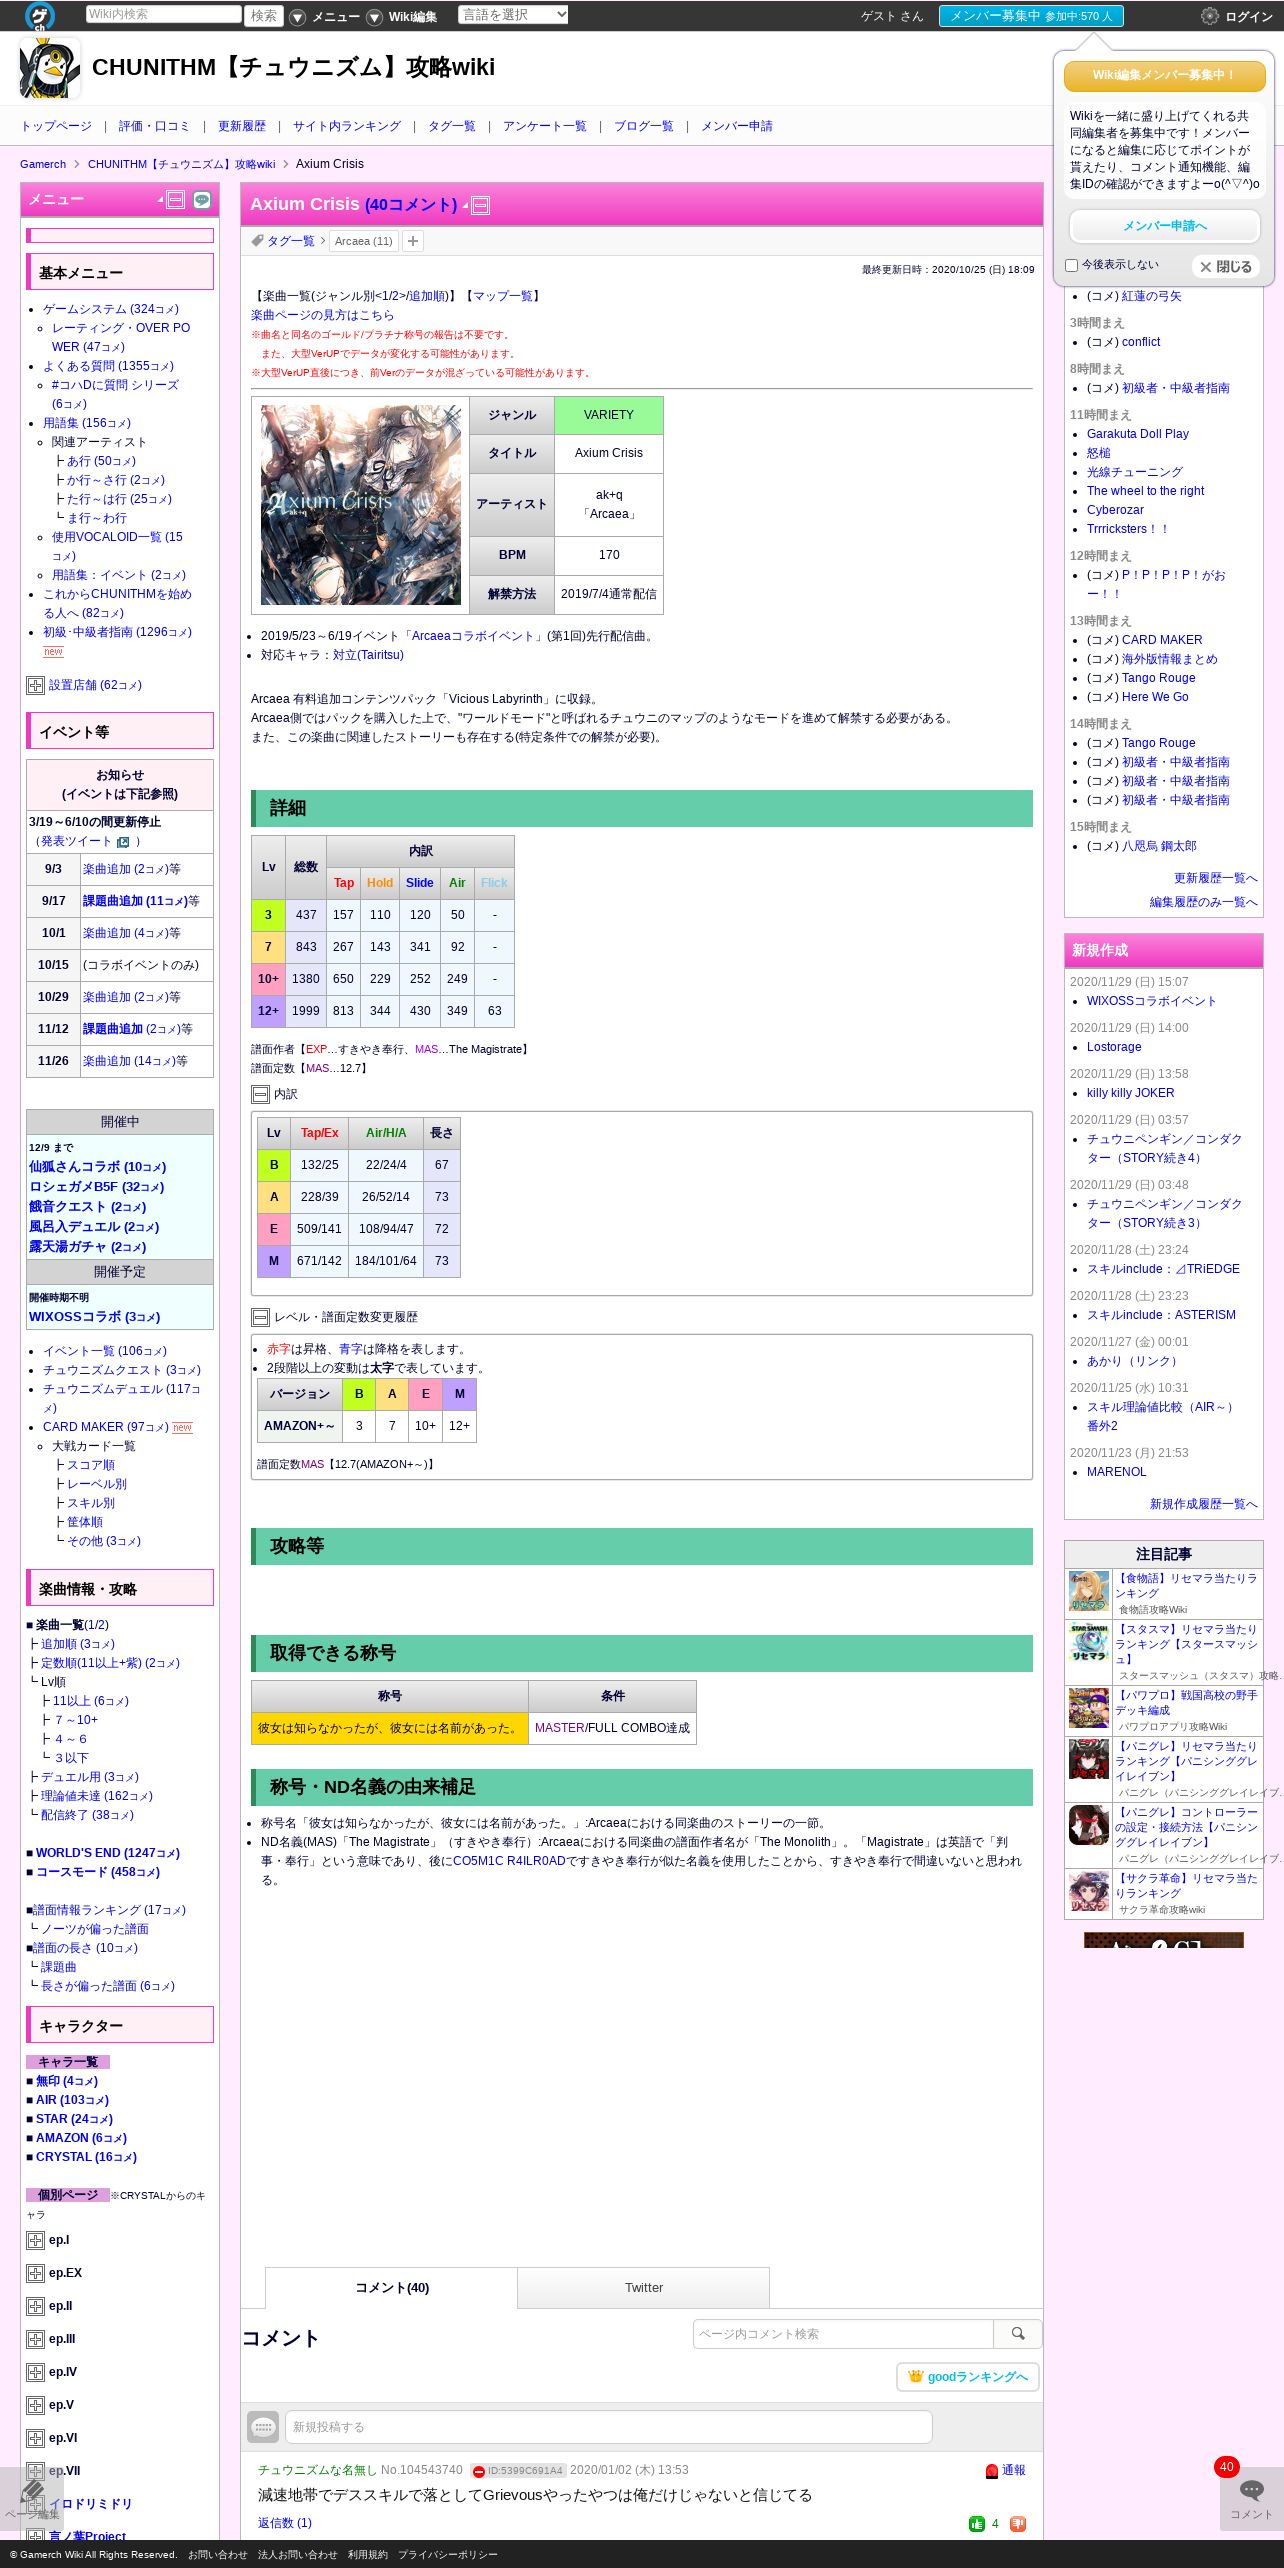
Task: Click the green thumbs-up good icon
Action: coord(977,2524)
